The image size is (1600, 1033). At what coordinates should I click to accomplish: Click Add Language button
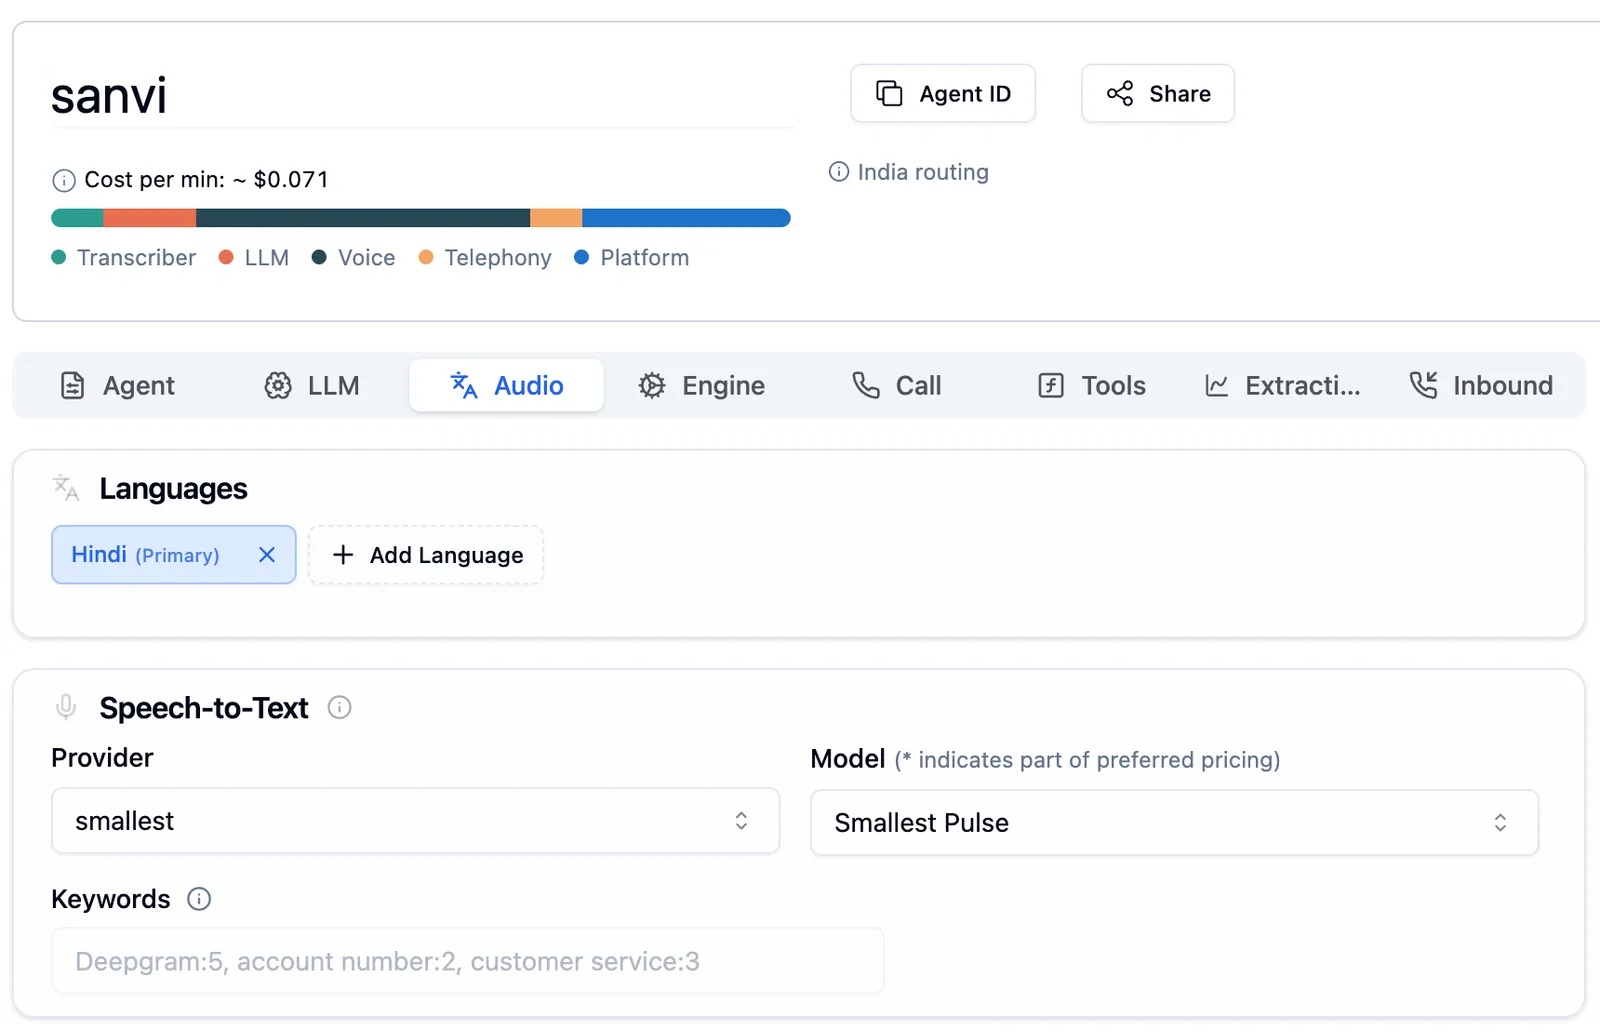[426, 555]
